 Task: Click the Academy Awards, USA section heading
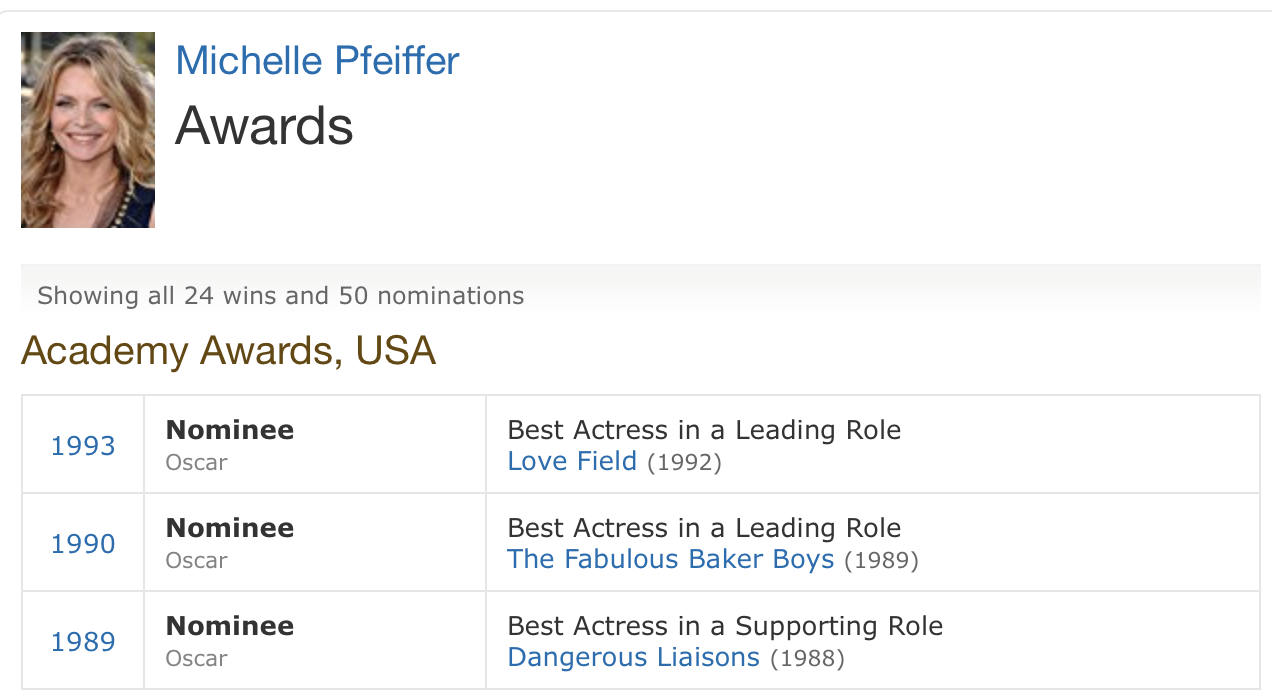click(x=228, y=351)
